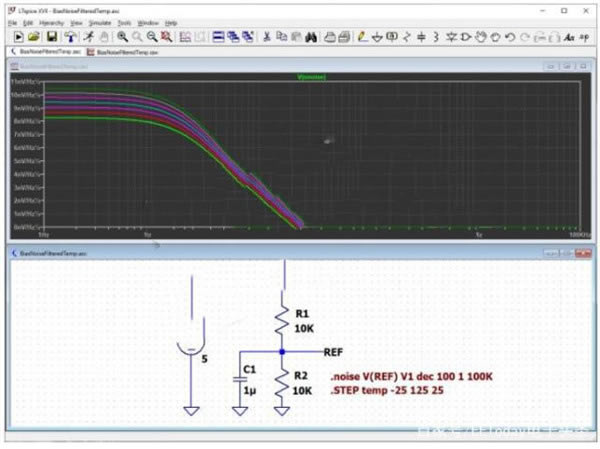Click the V(onoise) trace label
This screenshot has width=600, height=449.
pyautogui.click(x=313, y=76)
